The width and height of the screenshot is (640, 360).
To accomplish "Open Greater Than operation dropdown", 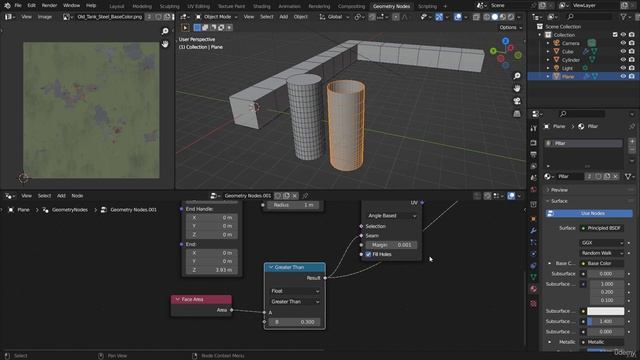I will pos(295,302).
